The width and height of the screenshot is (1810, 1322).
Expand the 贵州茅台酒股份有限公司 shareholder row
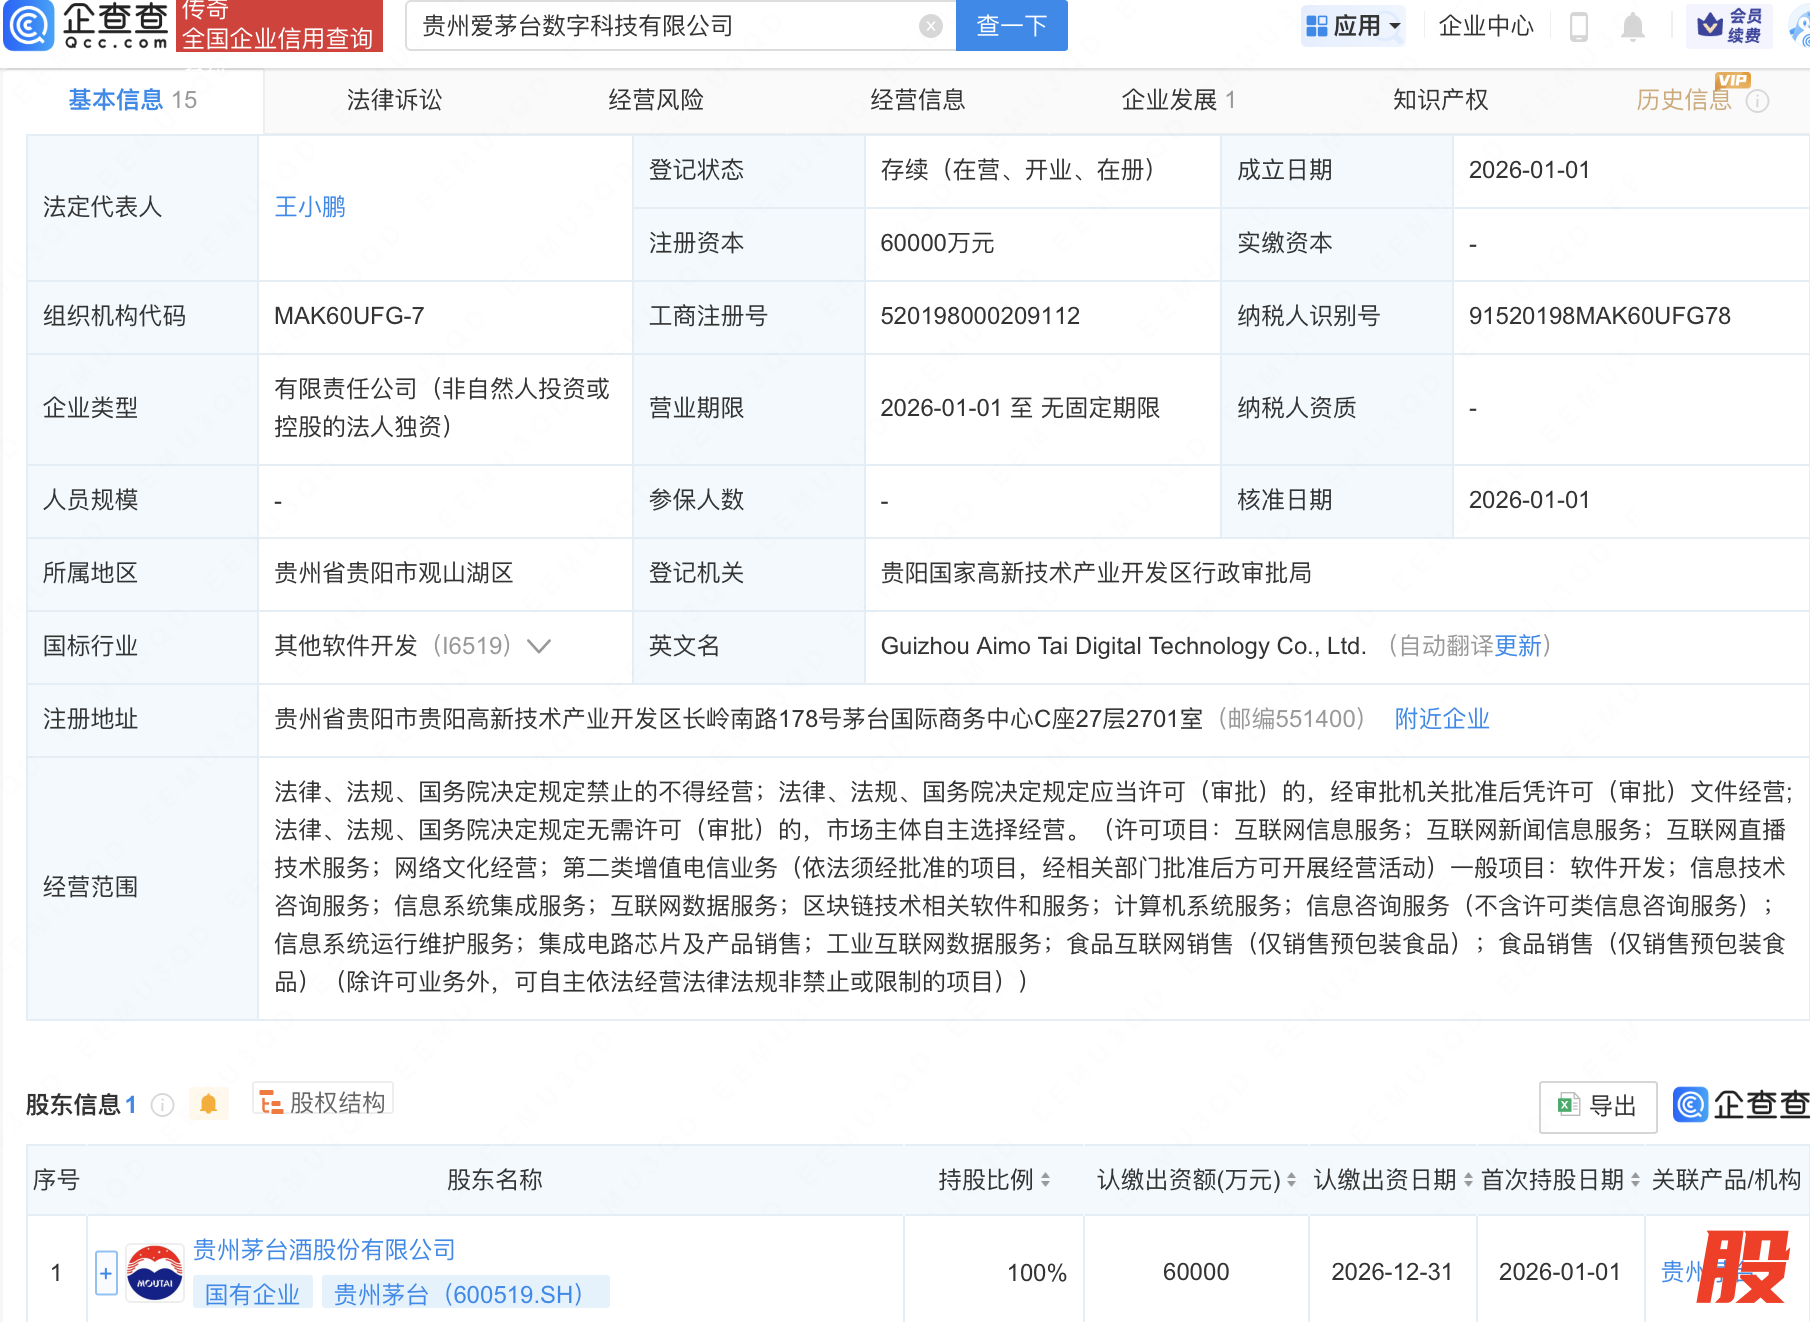[106, 1273]
